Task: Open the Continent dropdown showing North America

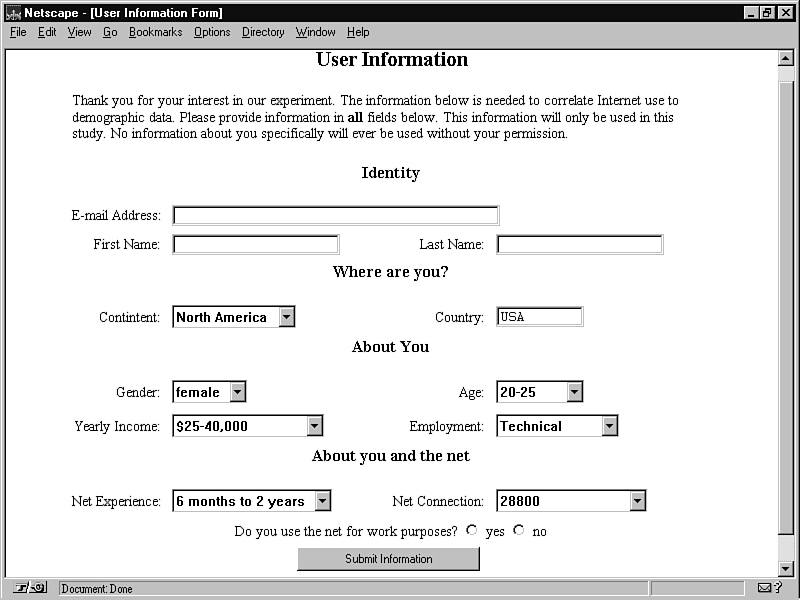Action: click(286, 317)
